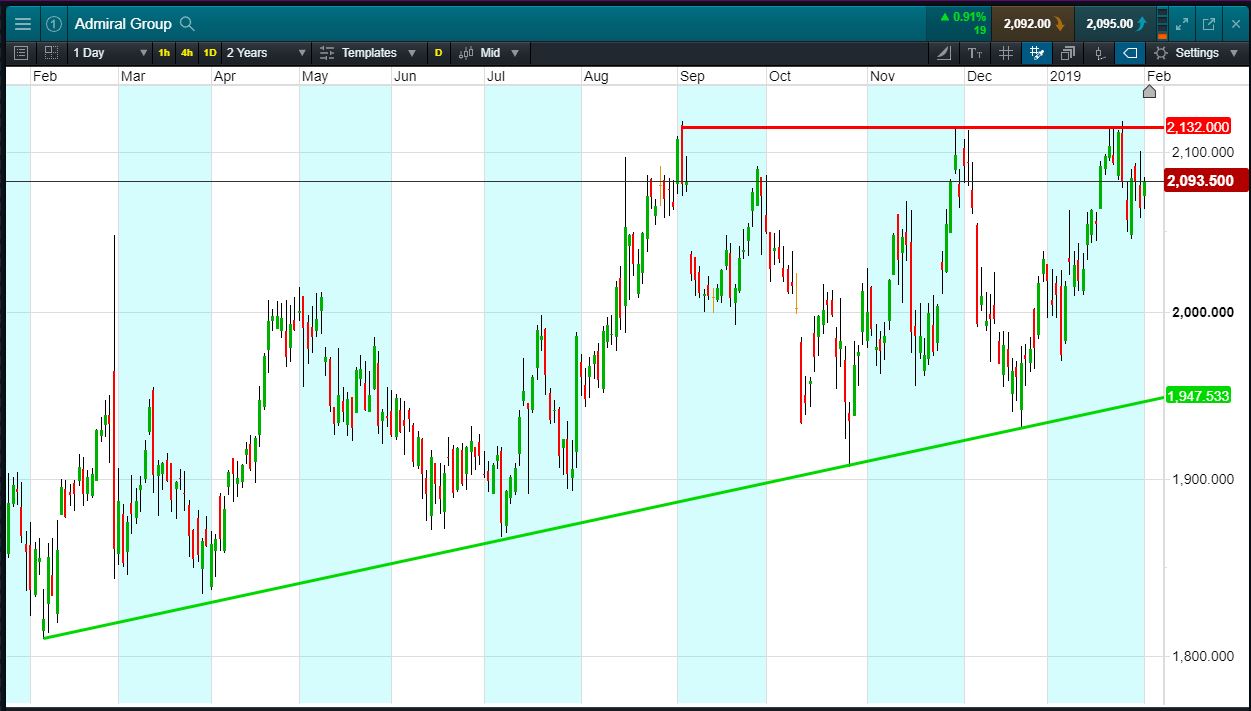1251x711 pixels.
Task: Click the chart layout selection icon
Action: click(51, 53)
